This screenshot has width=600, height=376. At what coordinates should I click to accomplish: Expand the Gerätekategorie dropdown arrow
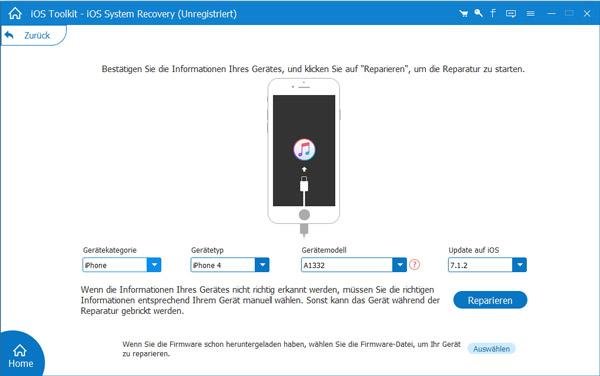[154, 265]
